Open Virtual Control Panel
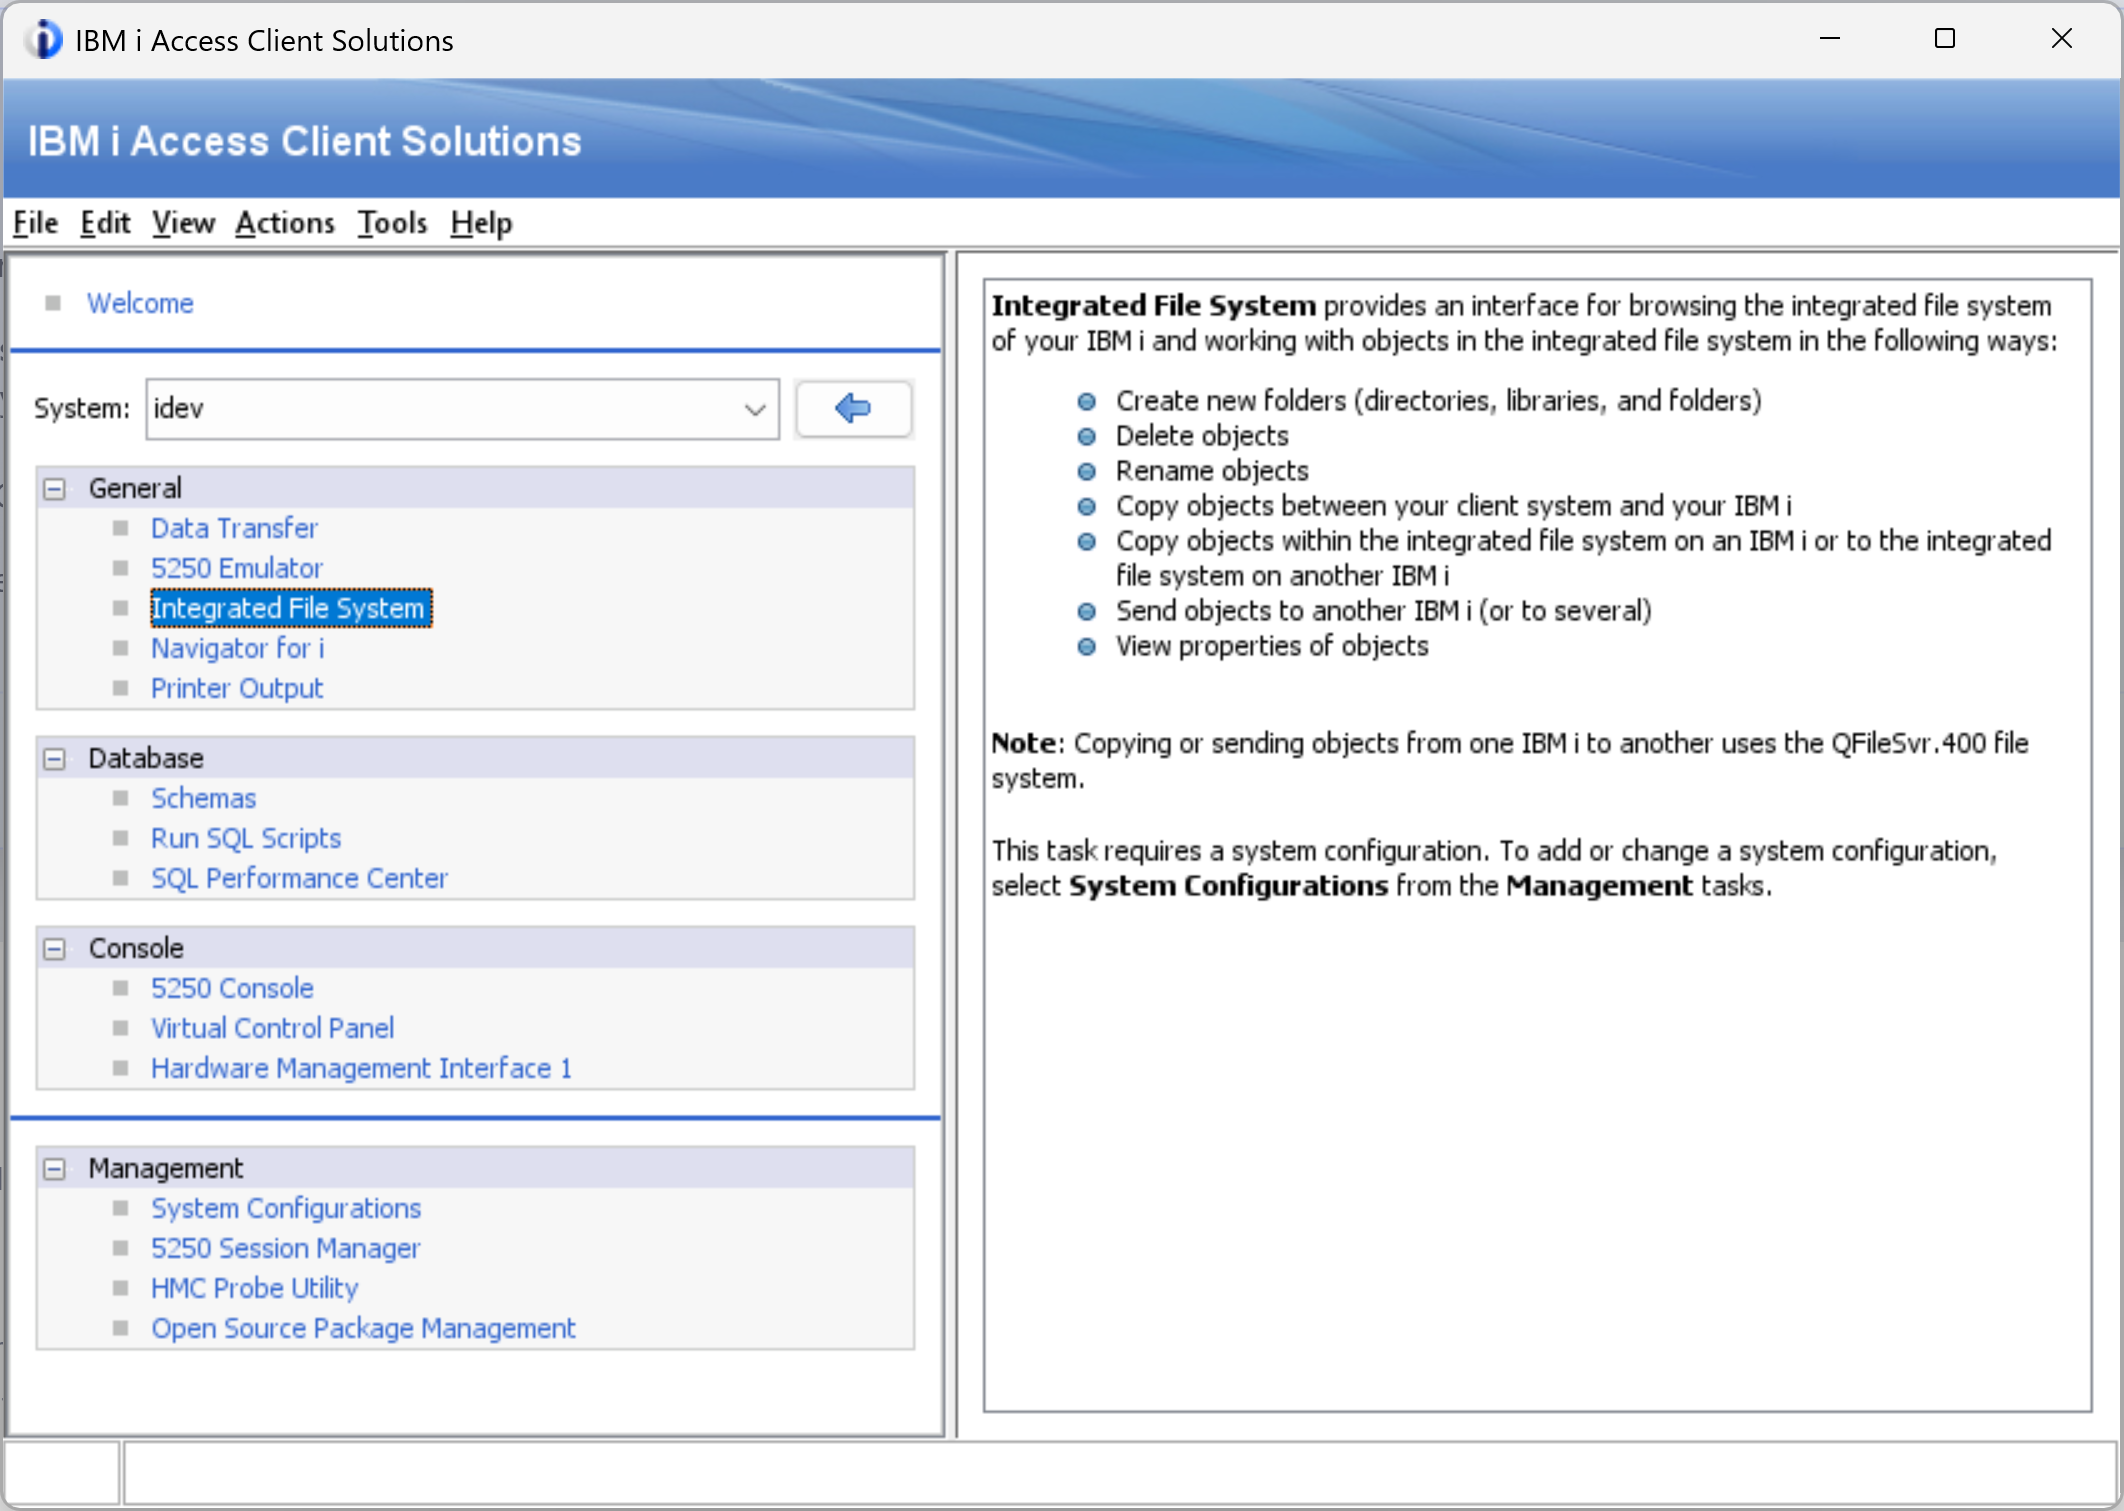Image resolution: width=2124 pixels, height=1511 pixels. point(272,1028)
